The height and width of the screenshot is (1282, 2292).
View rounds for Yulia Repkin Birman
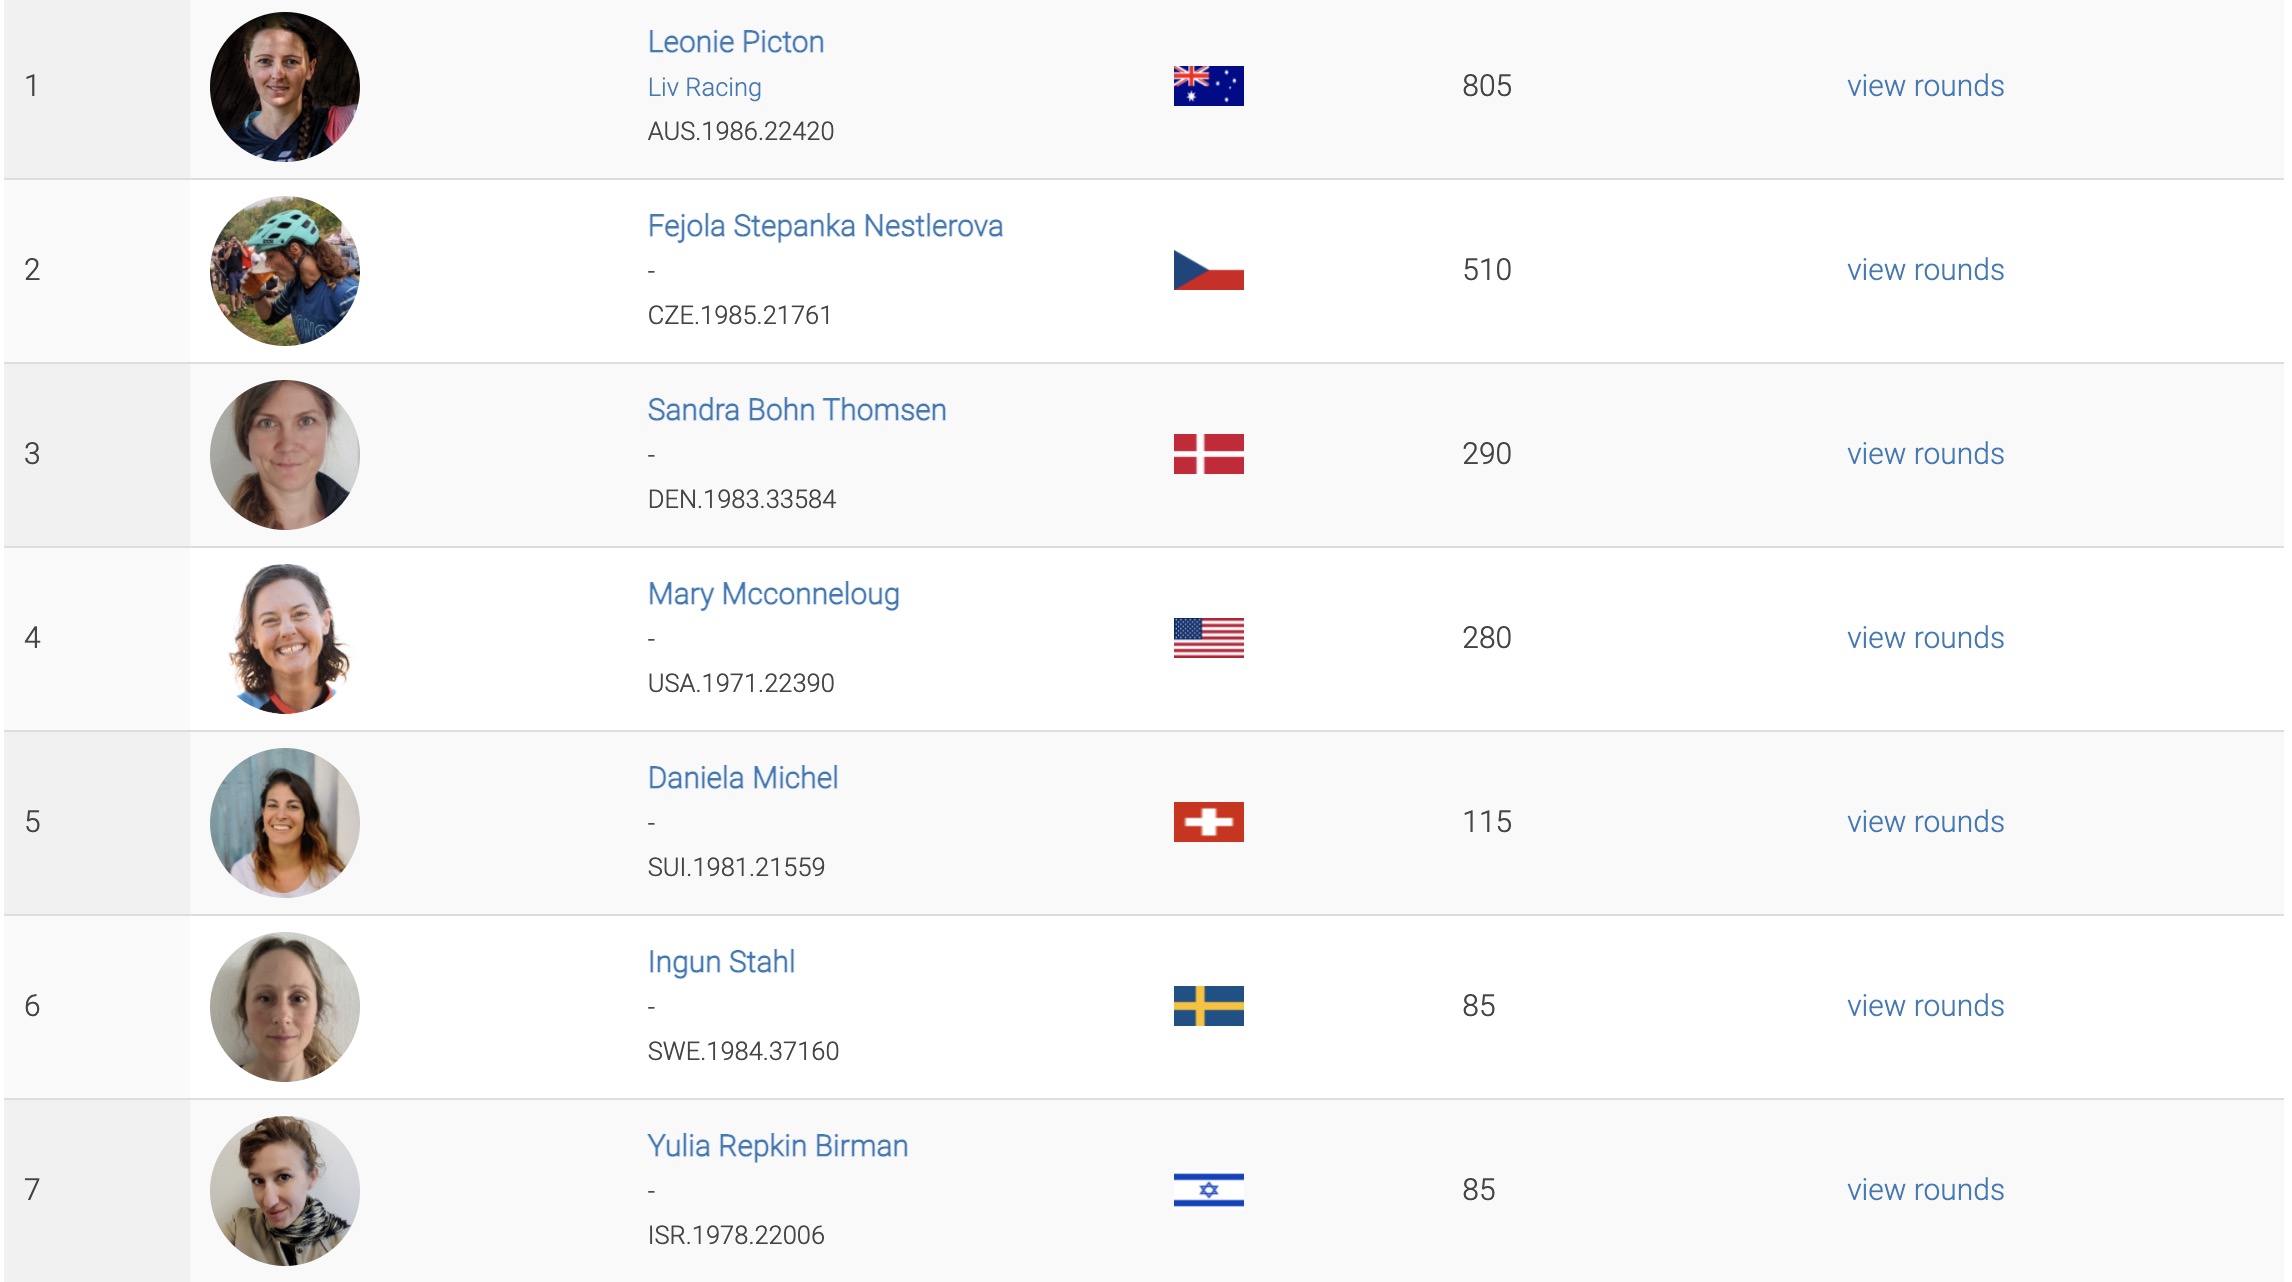point(1925,1190)
